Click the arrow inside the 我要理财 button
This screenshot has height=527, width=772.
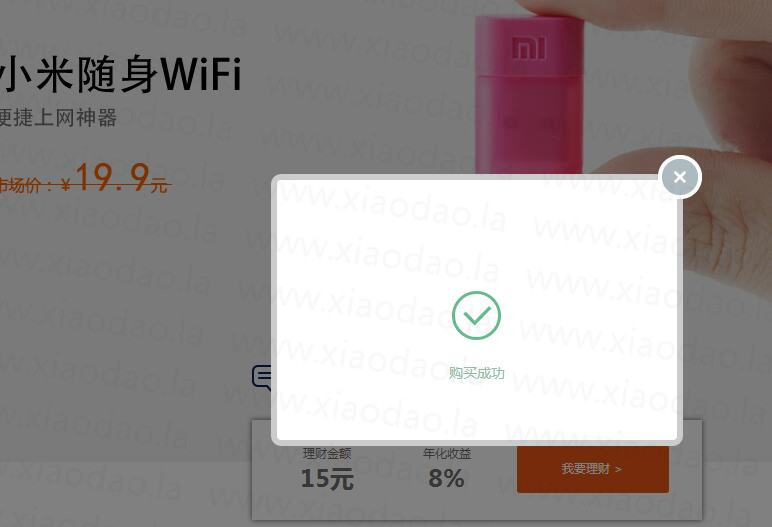click(618, 469)
